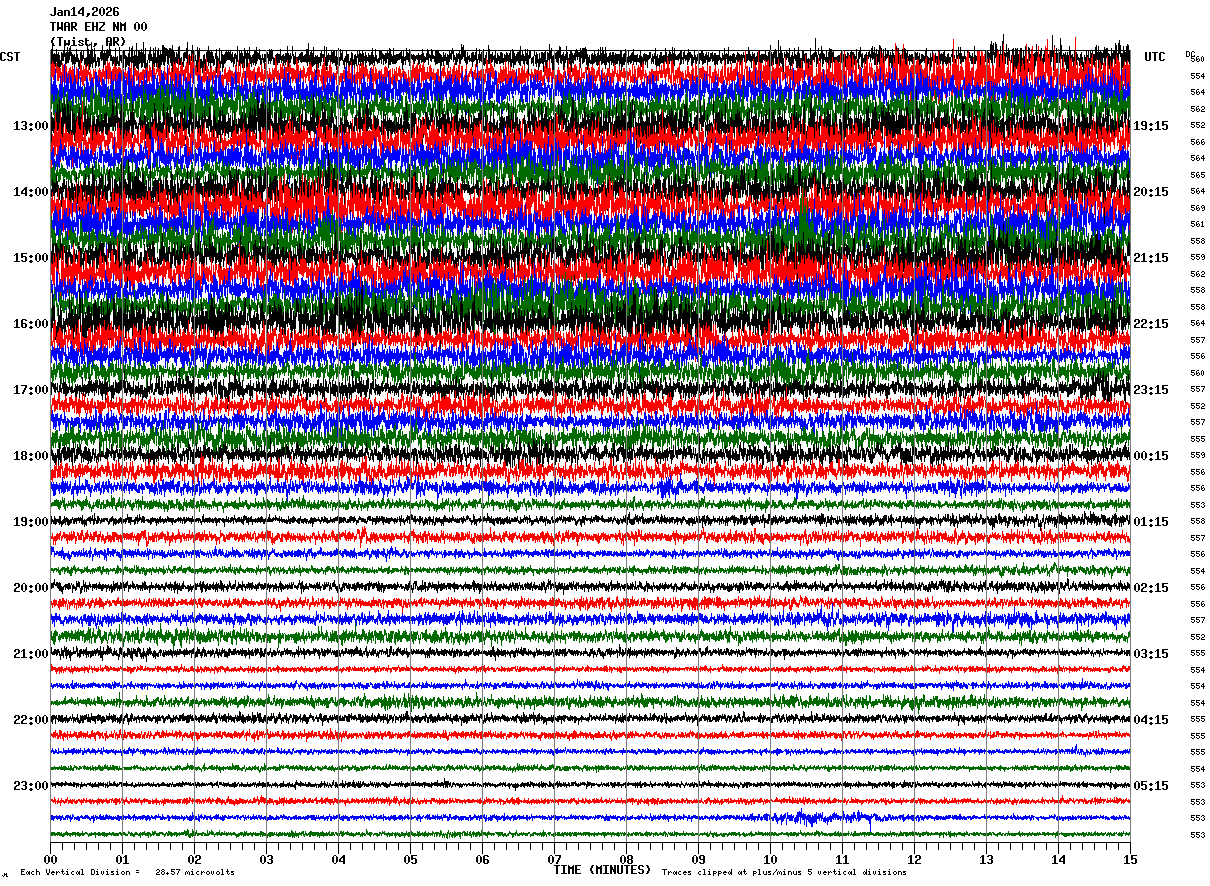Click the 21:15 UTC time label
The height and width of the screenshot is (886, 1210).
1151,258
